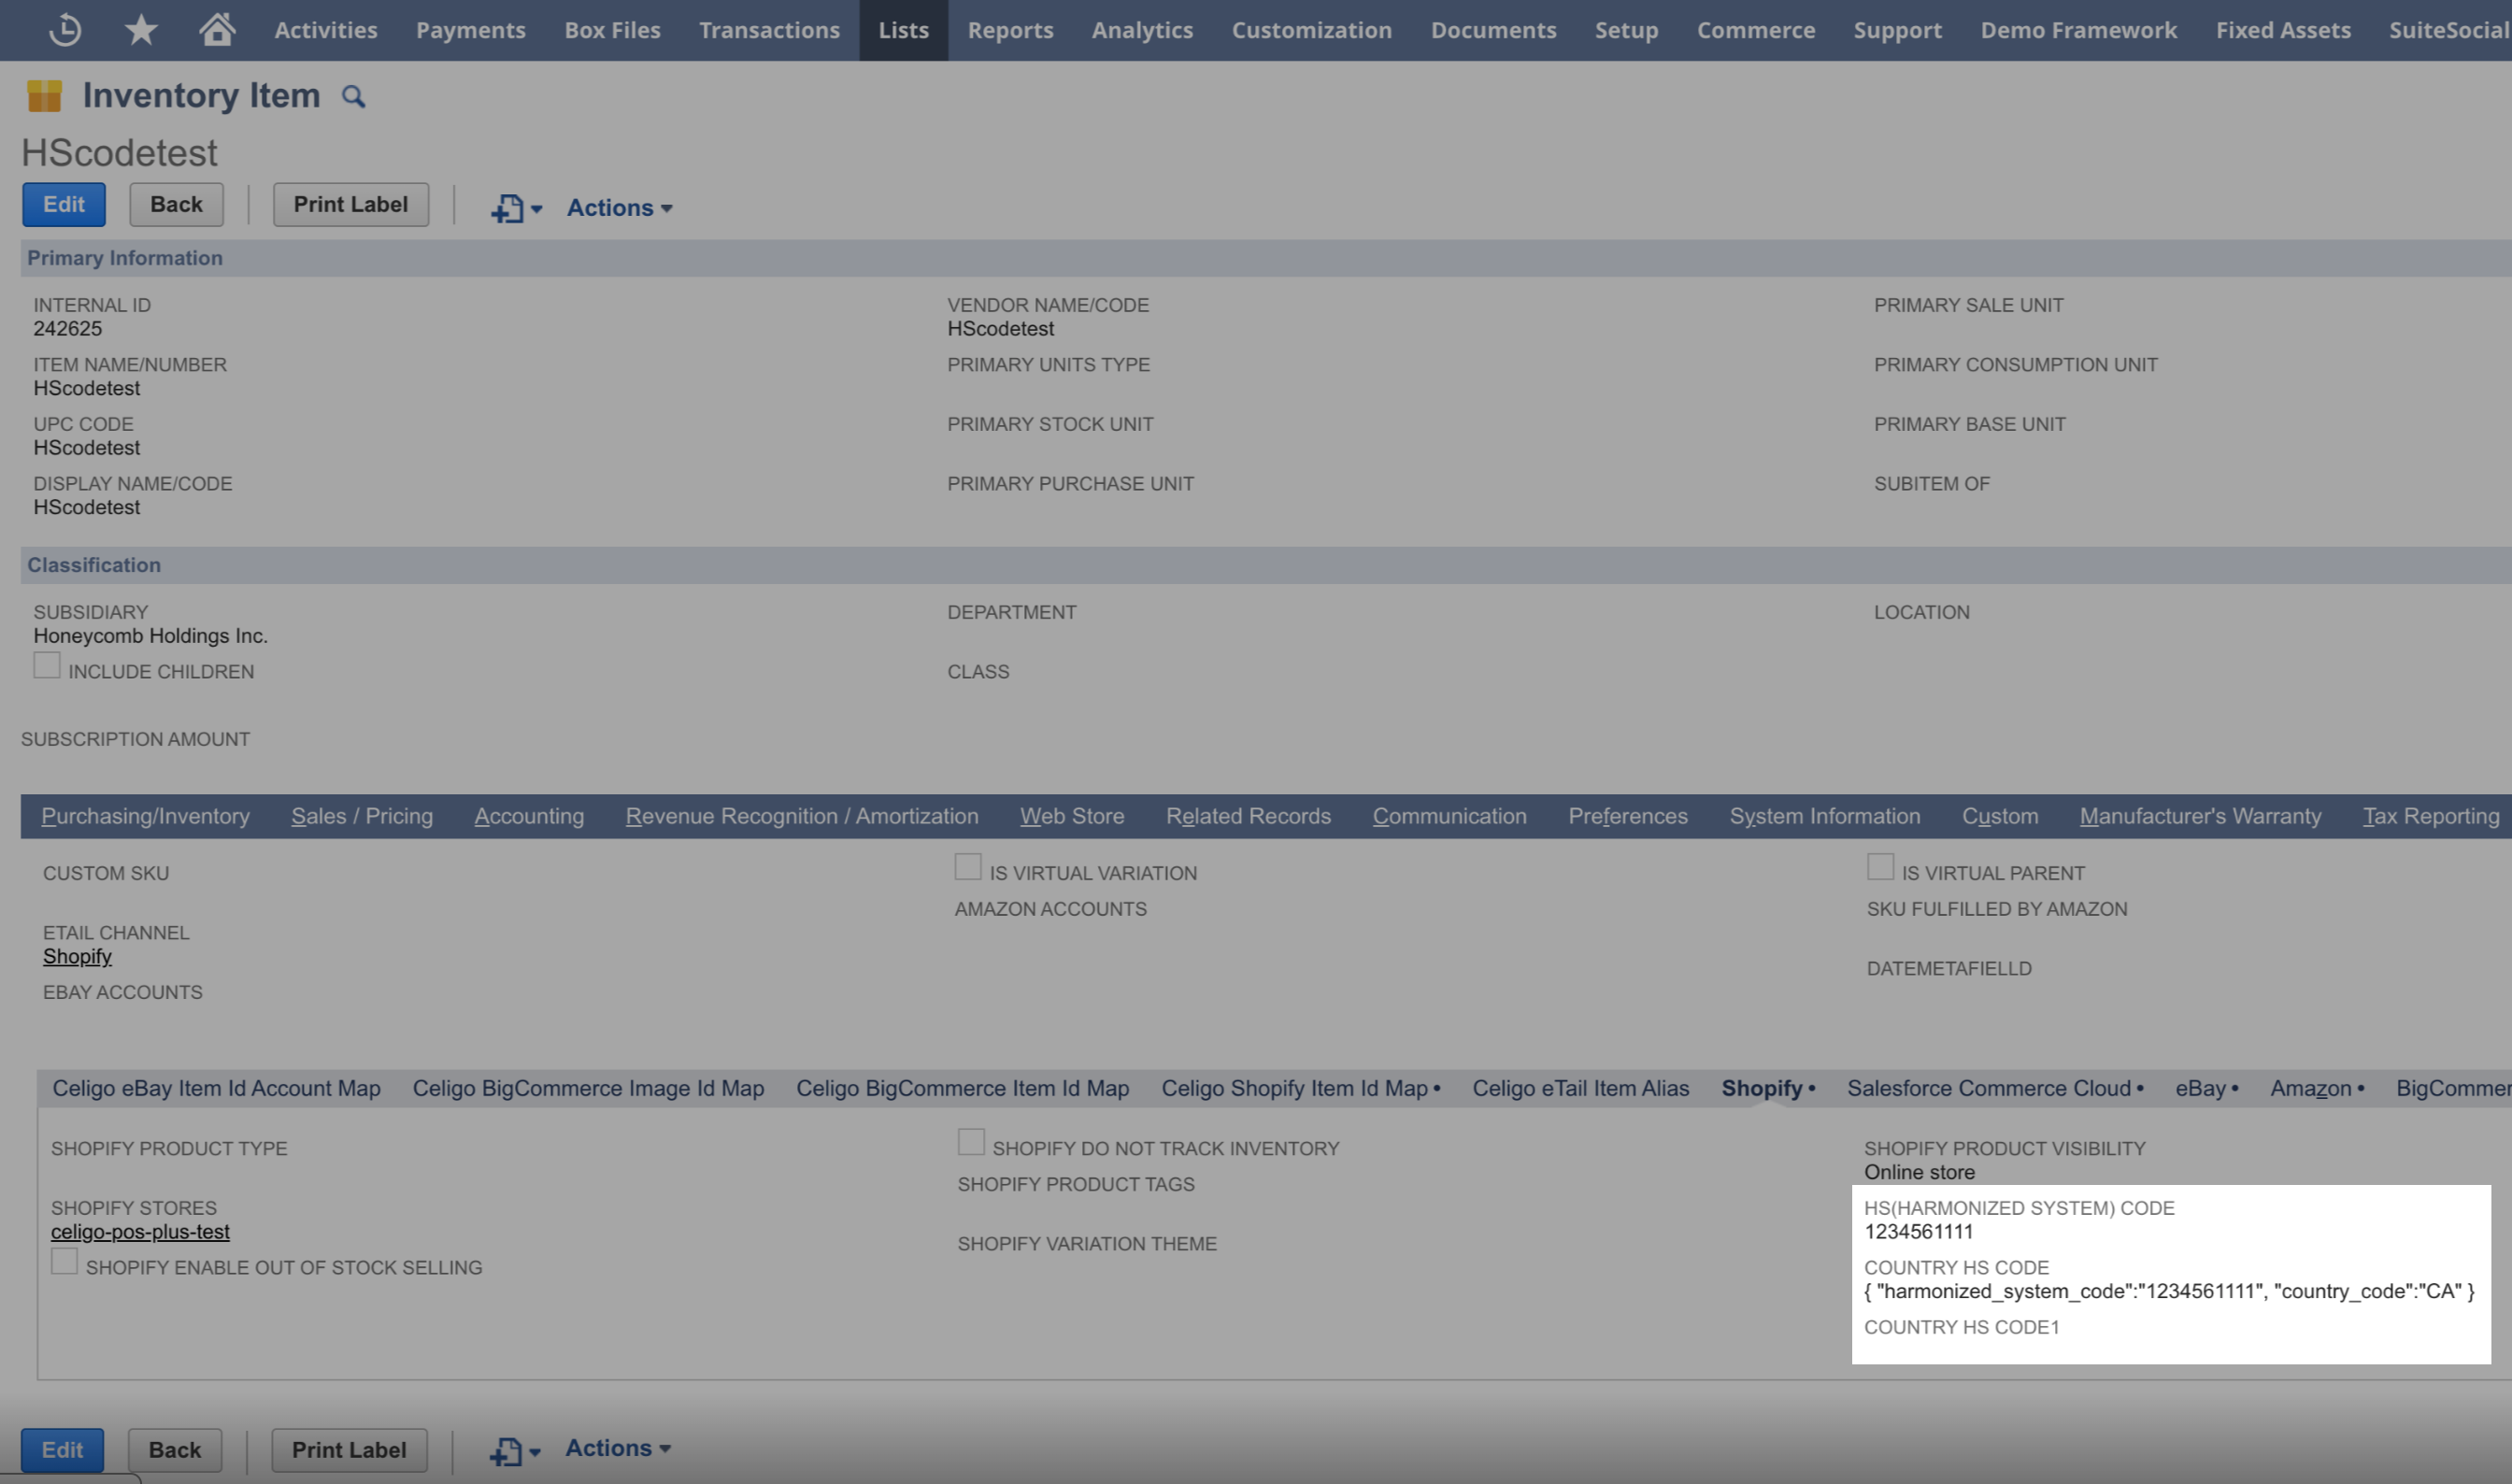Switch to Manufacturer's Warranty tab
The width and height of the screenshot is (2512, 1484).
point(2200,816)
